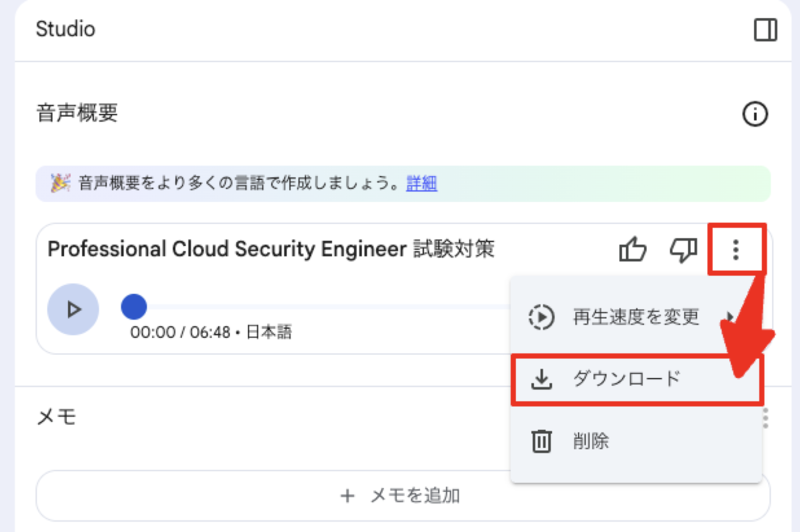Click the blue playback position knob
This screenshot has width=800, height=532.
pos(134,307)
